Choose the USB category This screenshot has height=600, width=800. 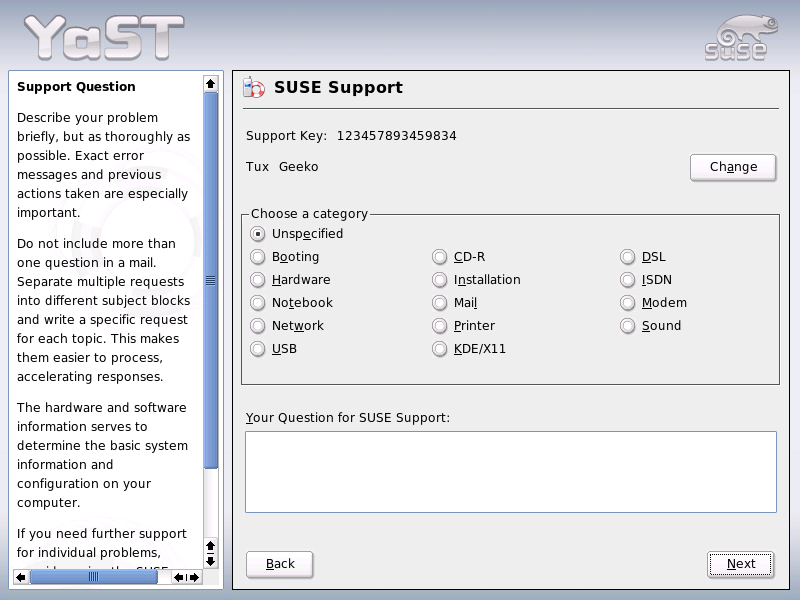coord(258,348)
